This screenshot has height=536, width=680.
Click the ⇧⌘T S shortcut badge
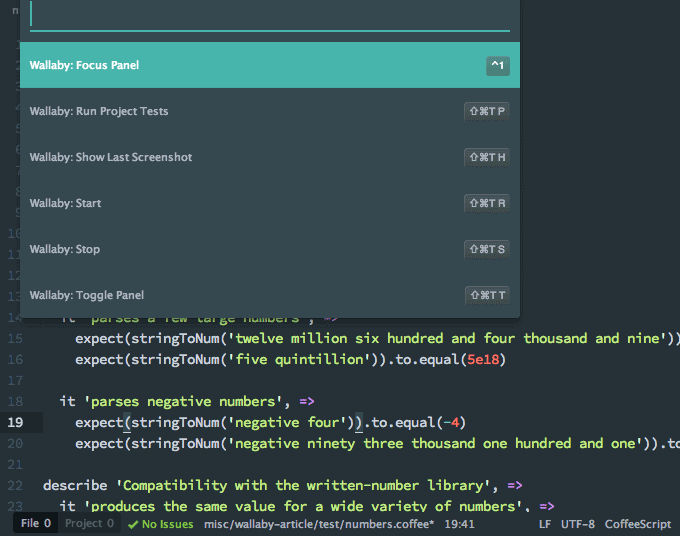coord(487,249)
